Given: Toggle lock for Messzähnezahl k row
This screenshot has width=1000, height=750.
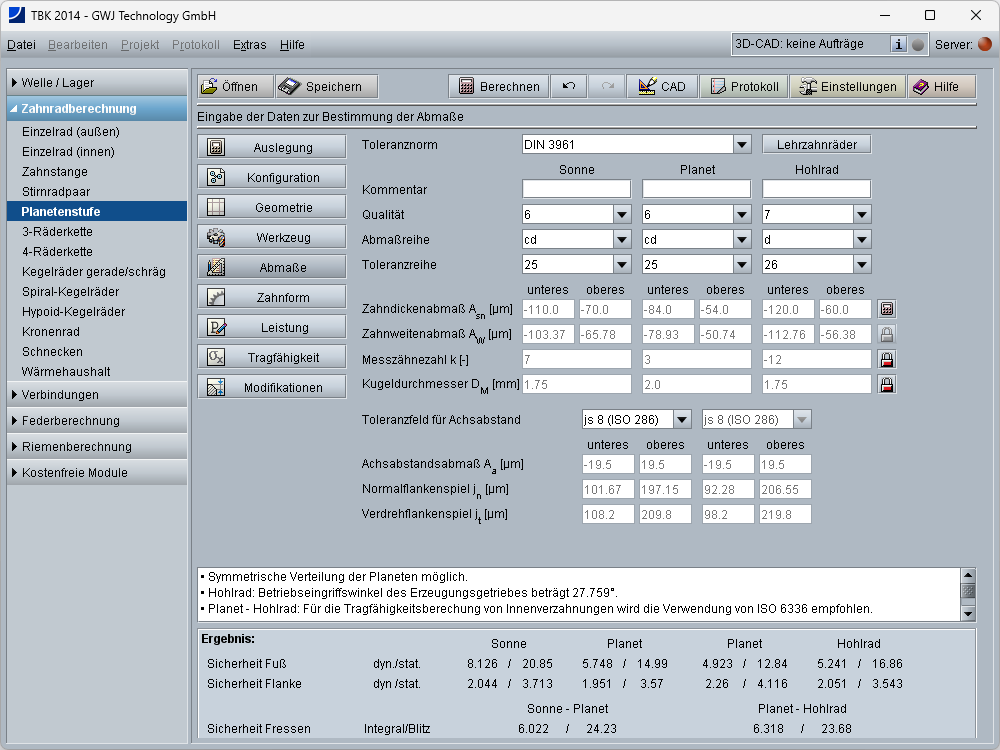Looking at the screenshot, I should 887,359.
